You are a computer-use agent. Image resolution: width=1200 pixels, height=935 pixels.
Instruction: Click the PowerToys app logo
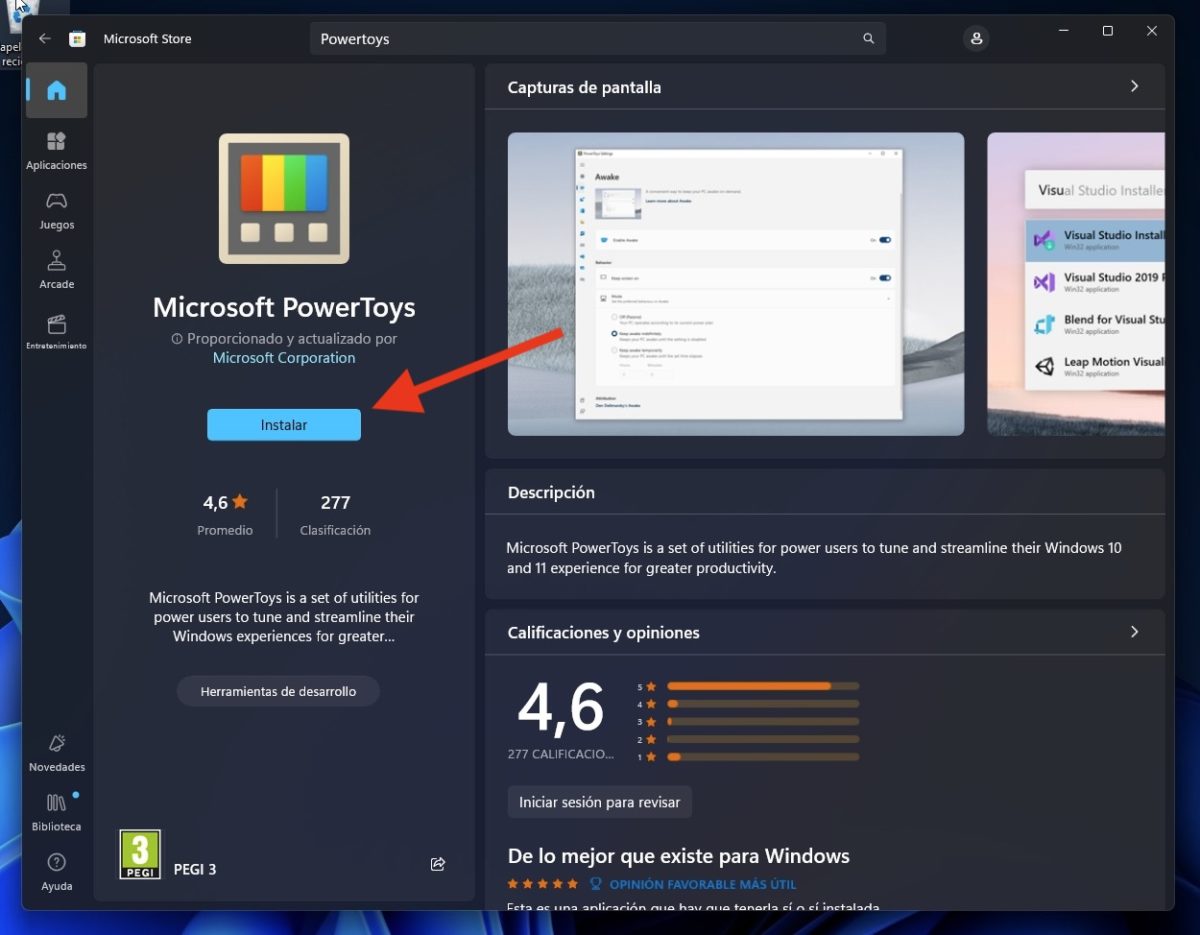click(284, 198)
